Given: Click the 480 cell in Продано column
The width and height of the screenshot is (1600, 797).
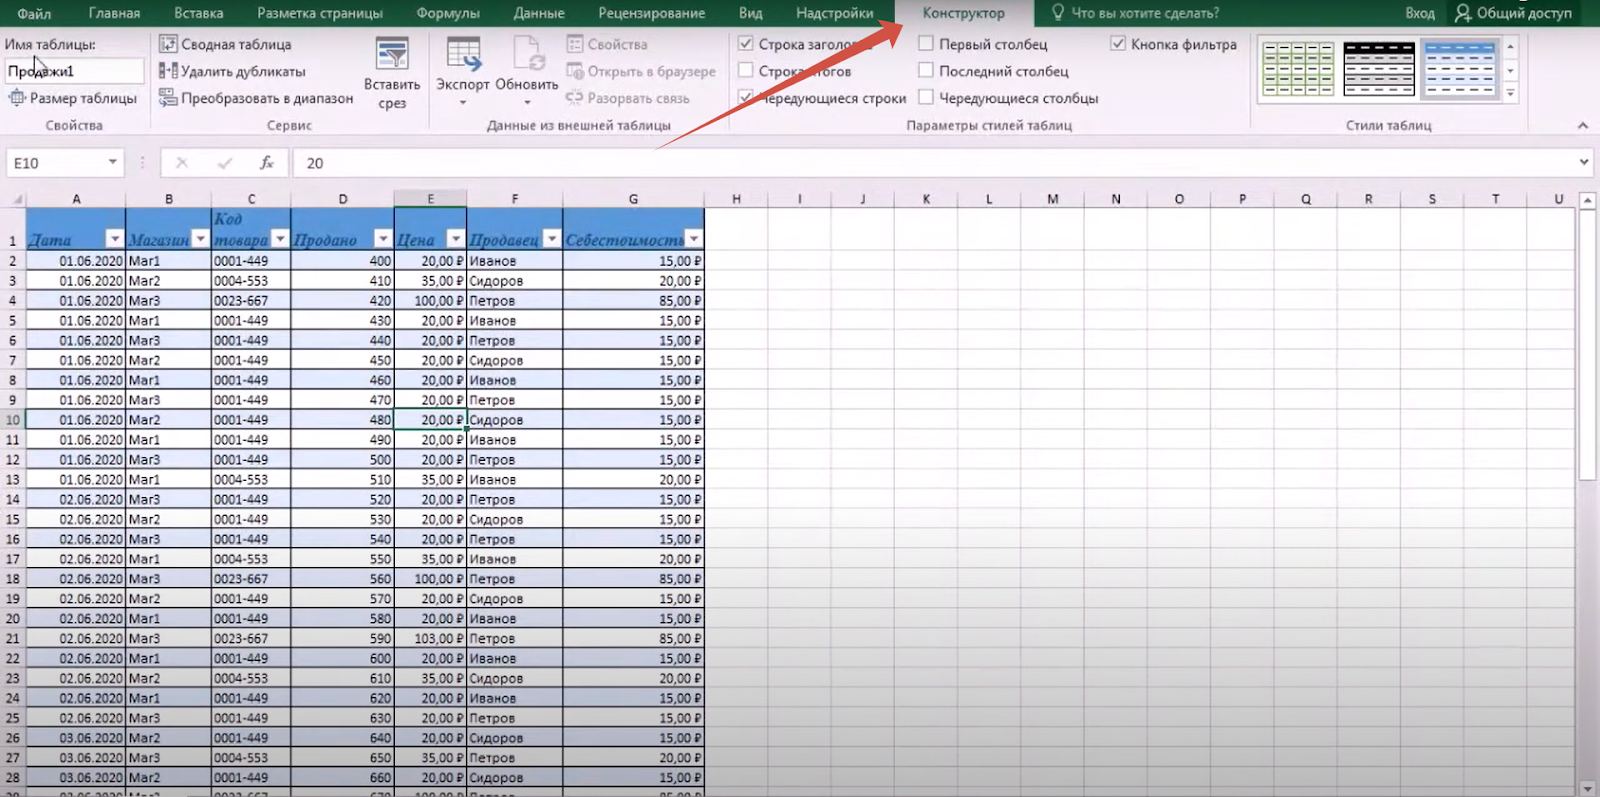Looking at the screenshot, I should tap(342, 419).
